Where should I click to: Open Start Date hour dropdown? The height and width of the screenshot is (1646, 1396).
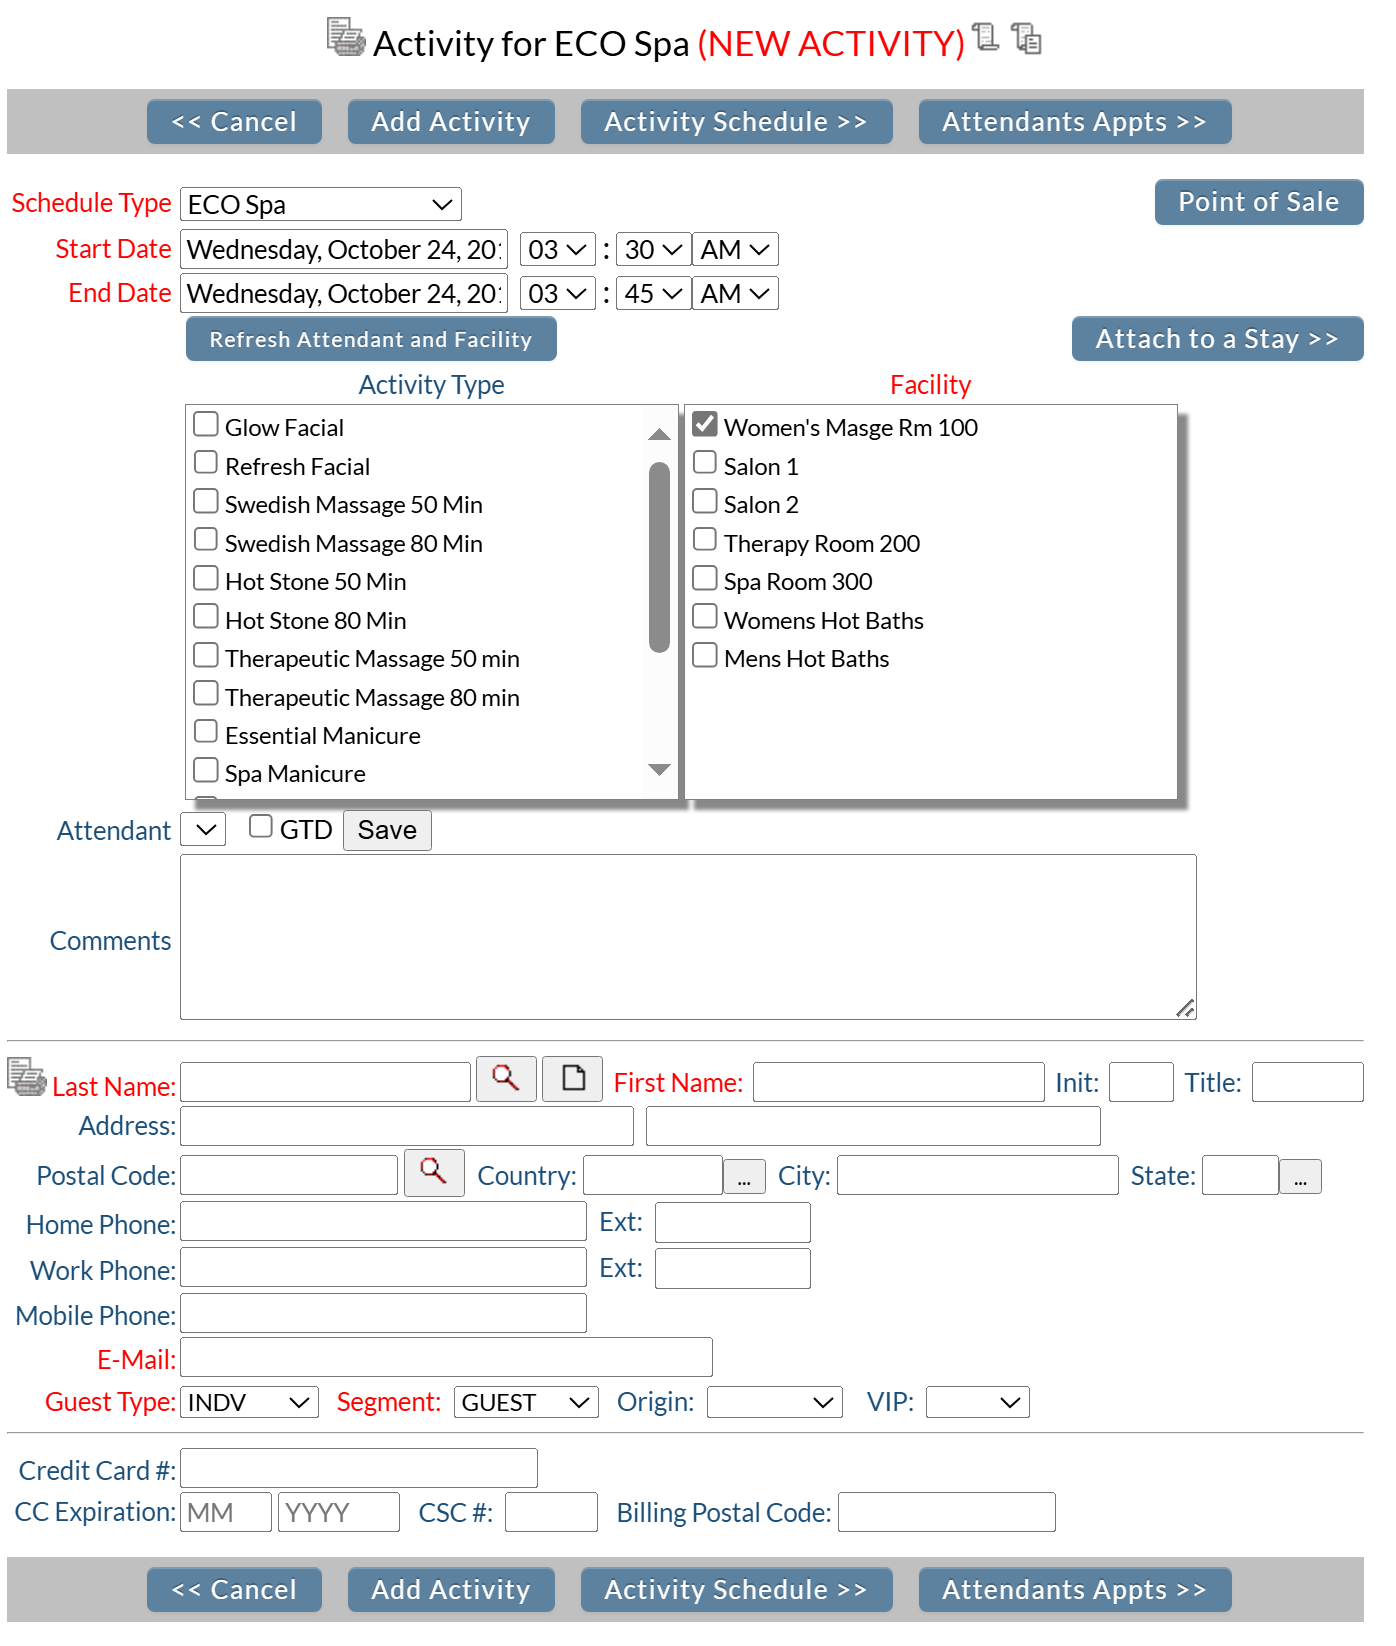pyautogui.click(x=558, y=249)
